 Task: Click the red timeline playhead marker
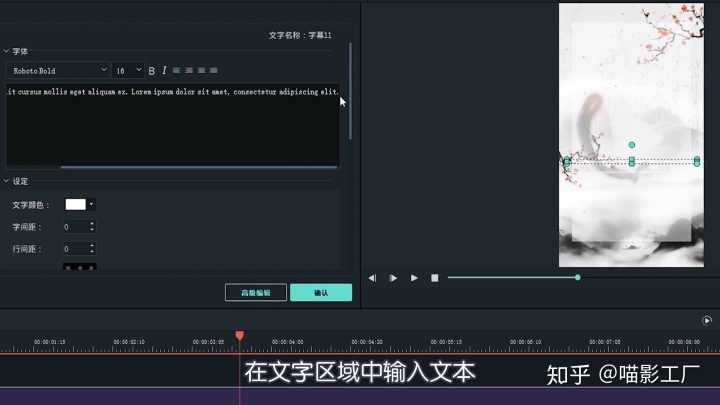click(x=240, y=336)
